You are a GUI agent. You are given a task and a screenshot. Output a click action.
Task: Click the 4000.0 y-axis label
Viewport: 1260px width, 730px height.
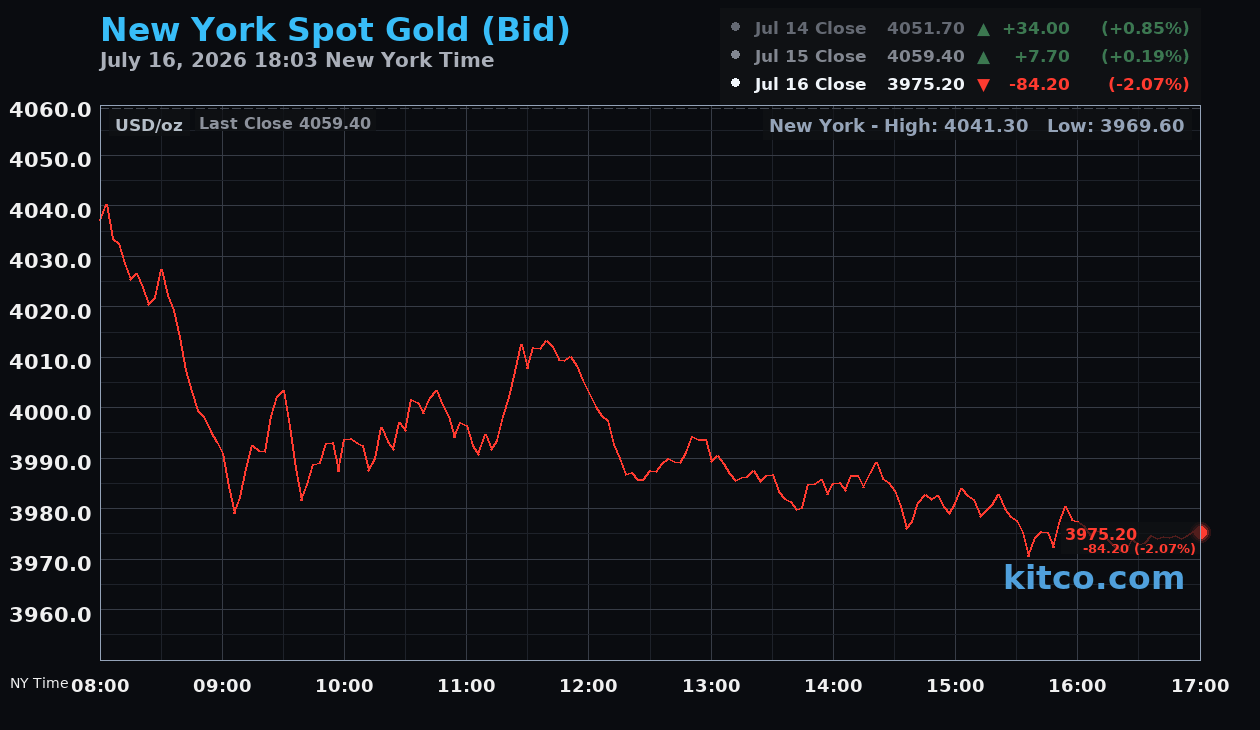tap(50, 411)
